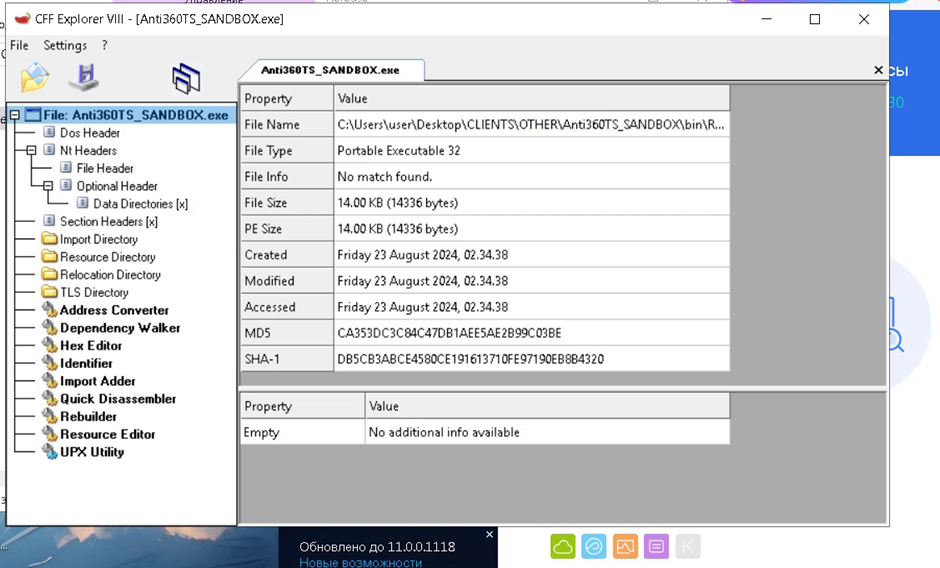940x568 pixels.
Task: Open Section Headers [x] tree item label
Action: (109, 221)
